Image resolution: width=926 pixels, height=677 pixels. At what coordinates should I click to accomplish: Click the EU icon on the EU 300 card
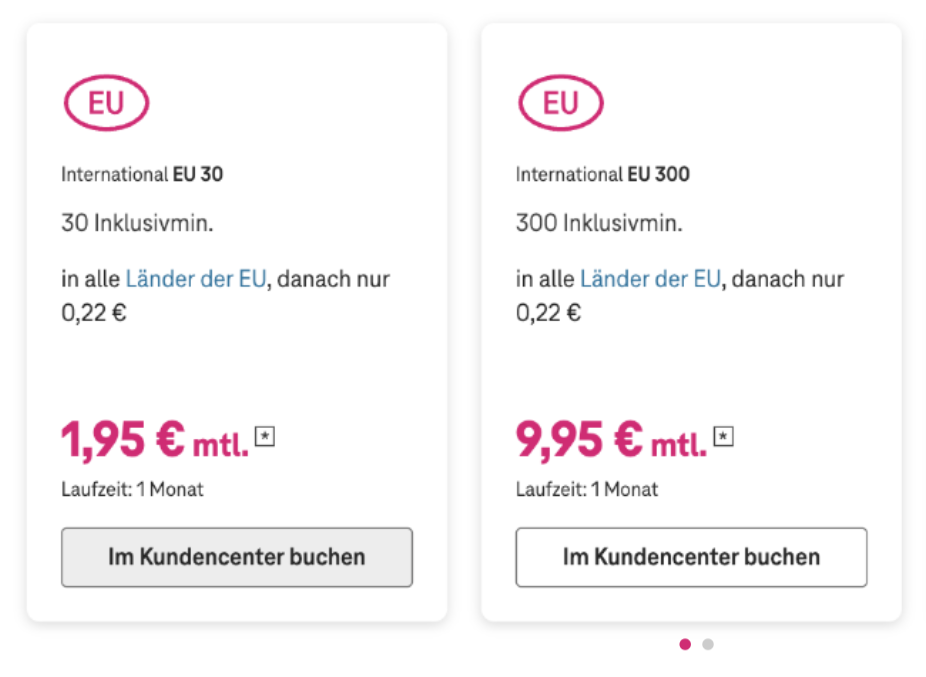coord(561,103)
